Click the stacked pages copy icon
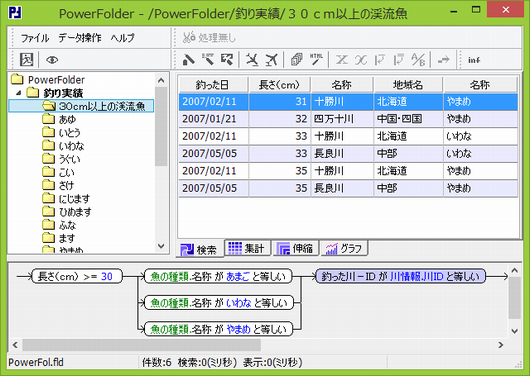The width and height of the screenshot is (530, 376). coord(297,60)
